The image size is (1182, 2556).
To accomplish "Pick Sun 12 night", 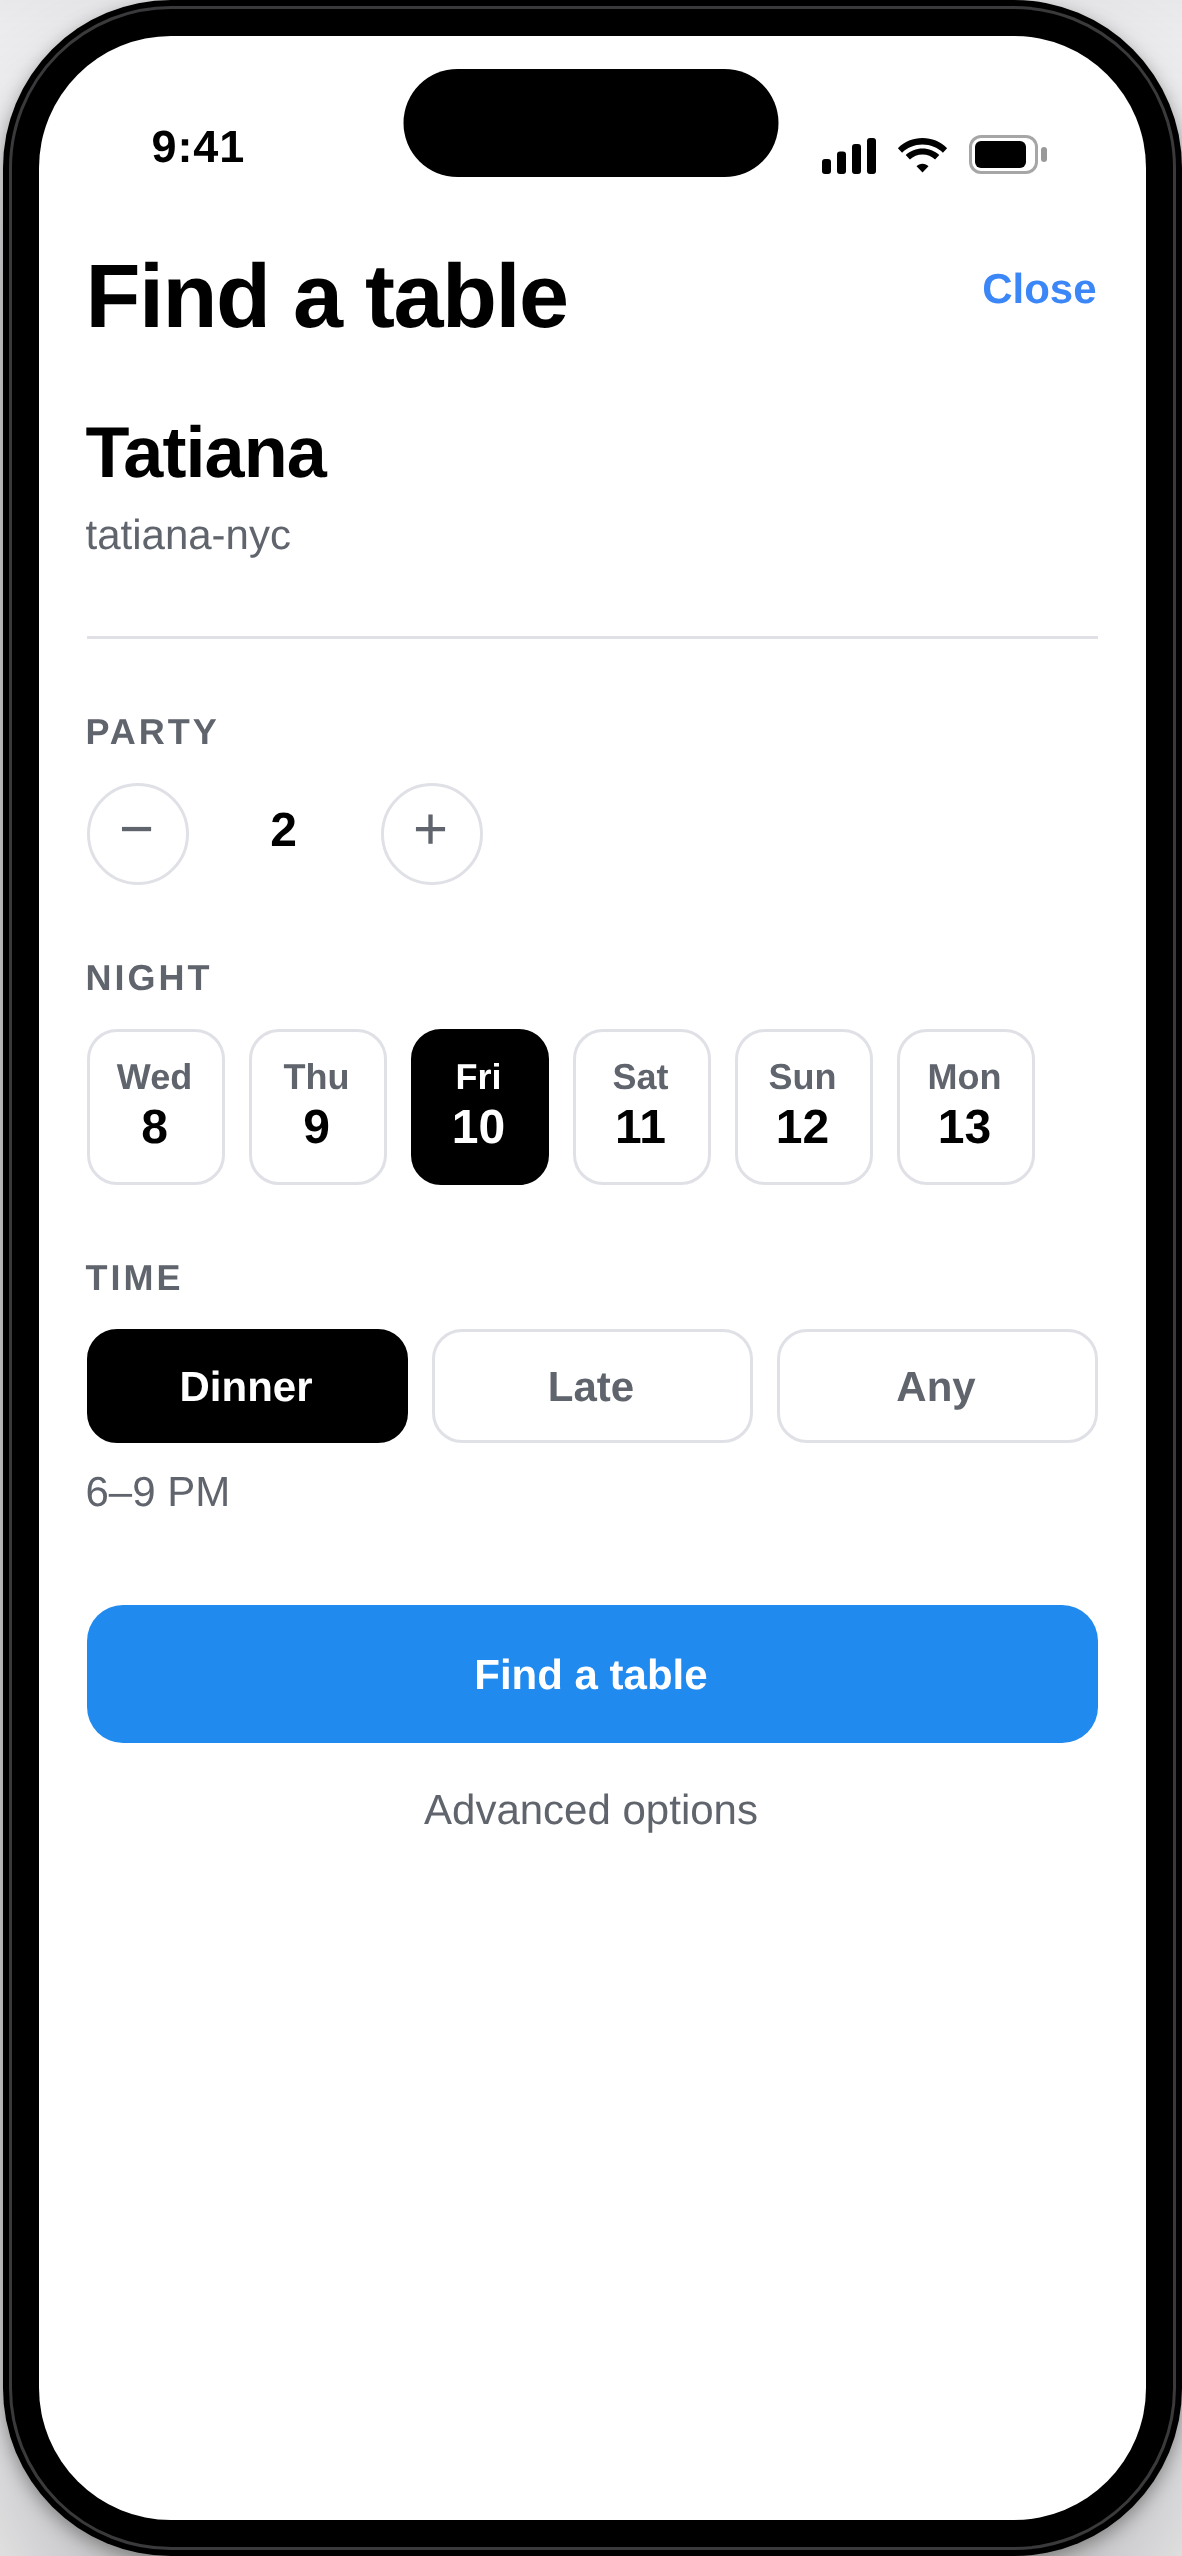I will click(803, 1106).
